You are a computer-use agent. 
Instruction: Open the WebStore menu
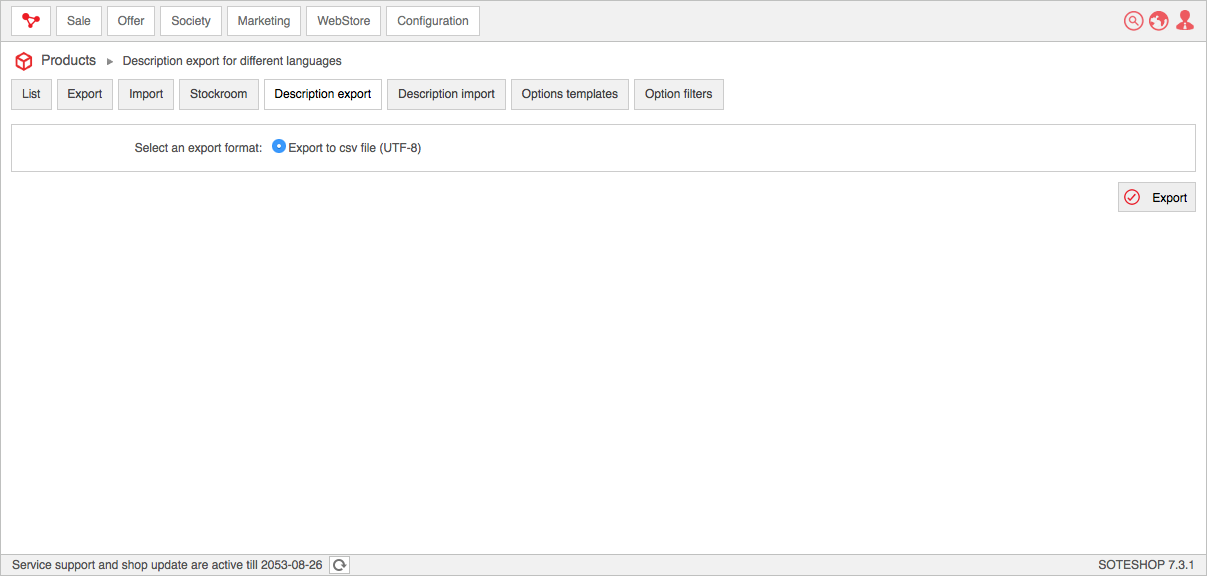[344, 21]
